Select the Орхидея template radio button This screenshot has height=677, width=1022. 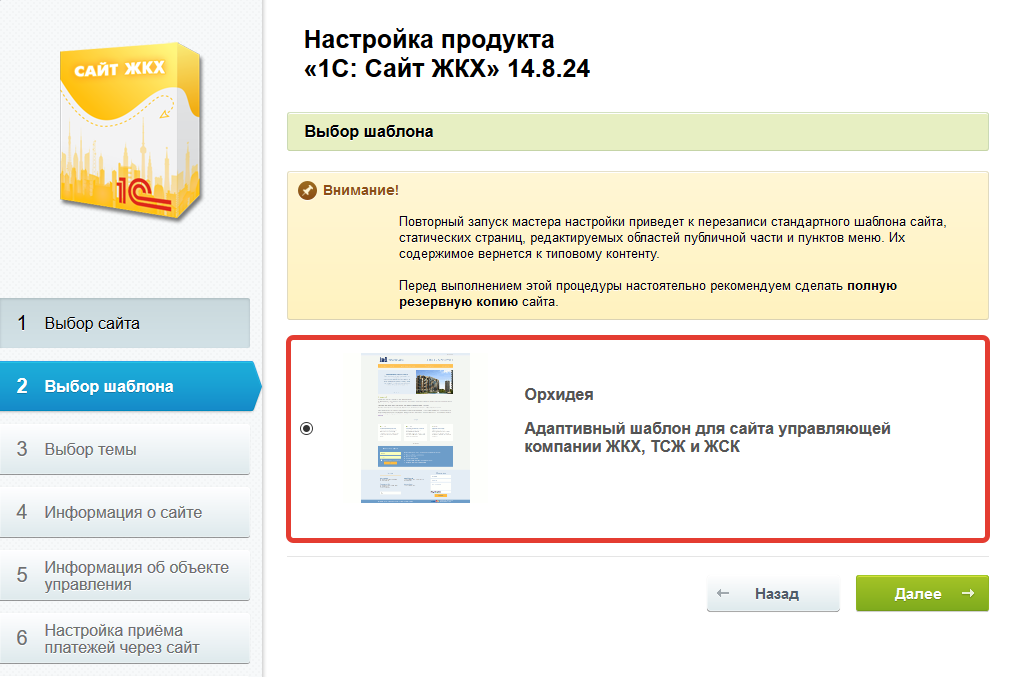[306, 428]
